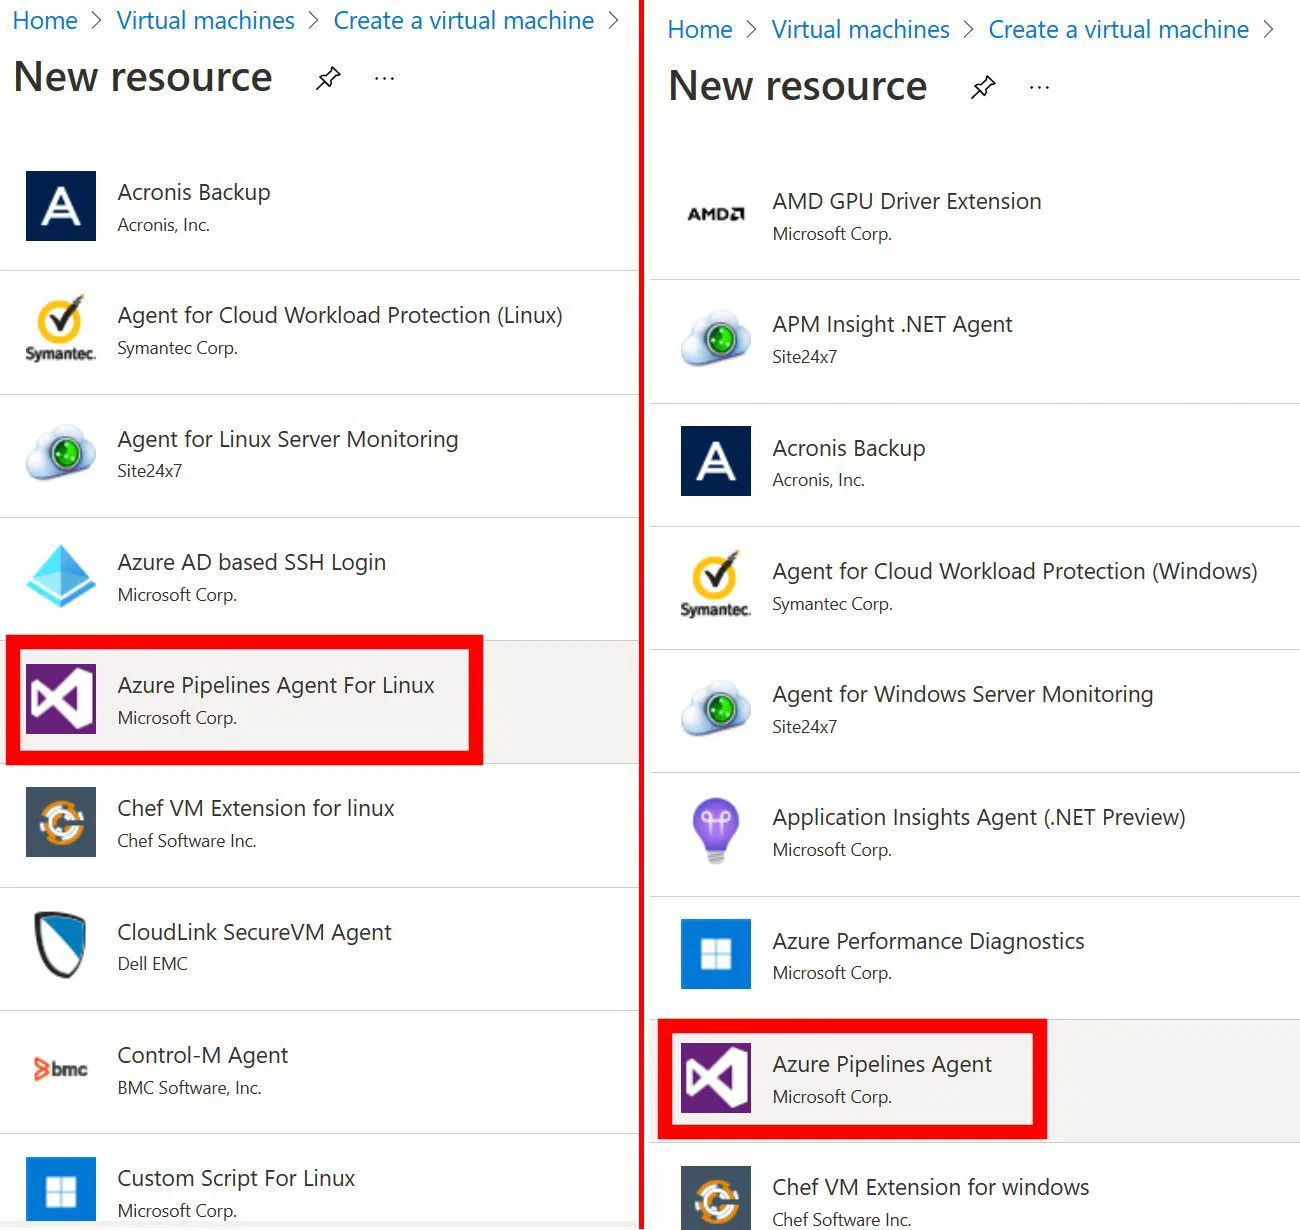Select Agent for Windows Server Monitoring
Image resolution: width=1300 pixels, height=1230 pixels.
(963, 694)
